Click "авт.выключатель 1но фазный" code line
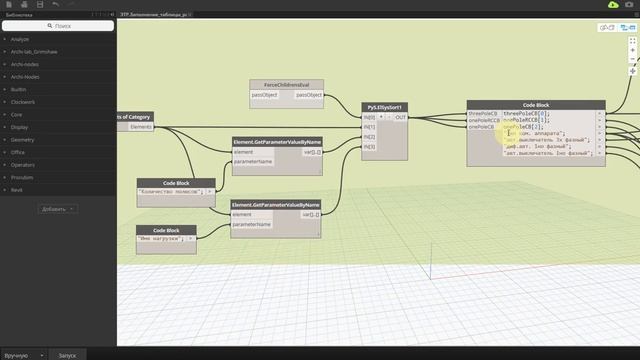Screen dimensions: 640x360 click(548, 153)
